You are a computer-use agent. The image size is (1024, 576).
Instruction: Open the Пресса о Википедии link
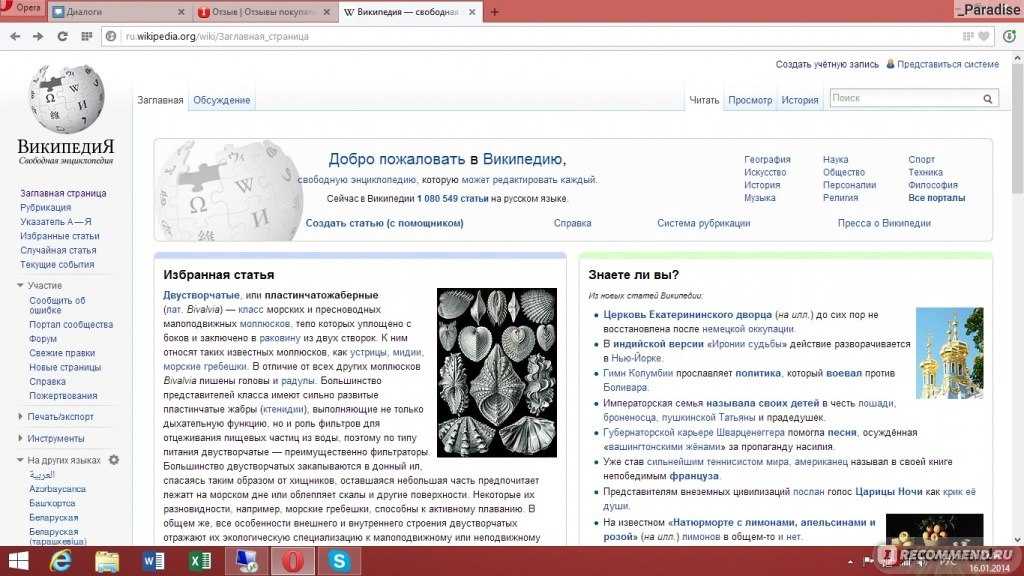(884, 223)
